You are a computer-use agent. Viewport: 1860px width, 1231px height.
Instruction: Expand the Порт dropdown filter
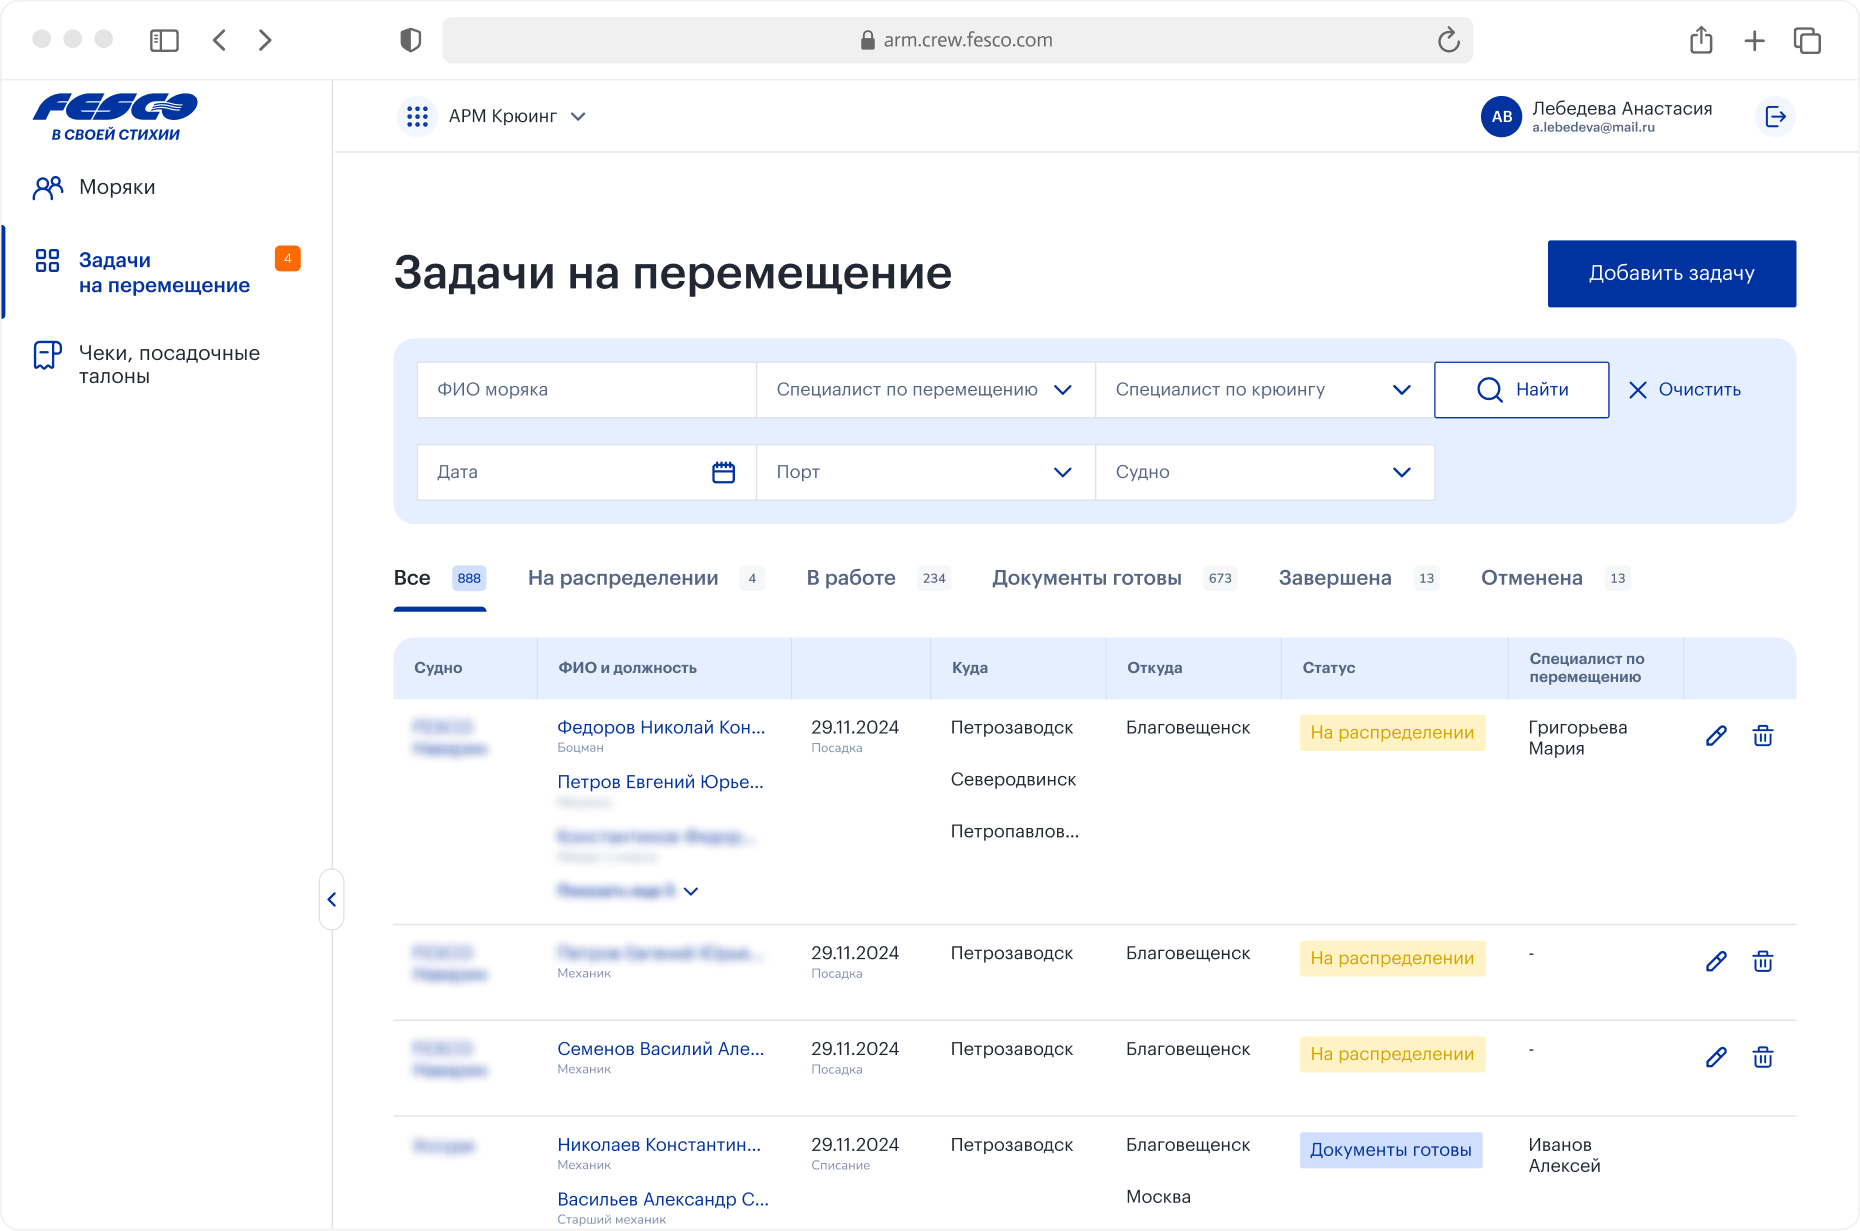pyautogui.click(x=924, y=472)
